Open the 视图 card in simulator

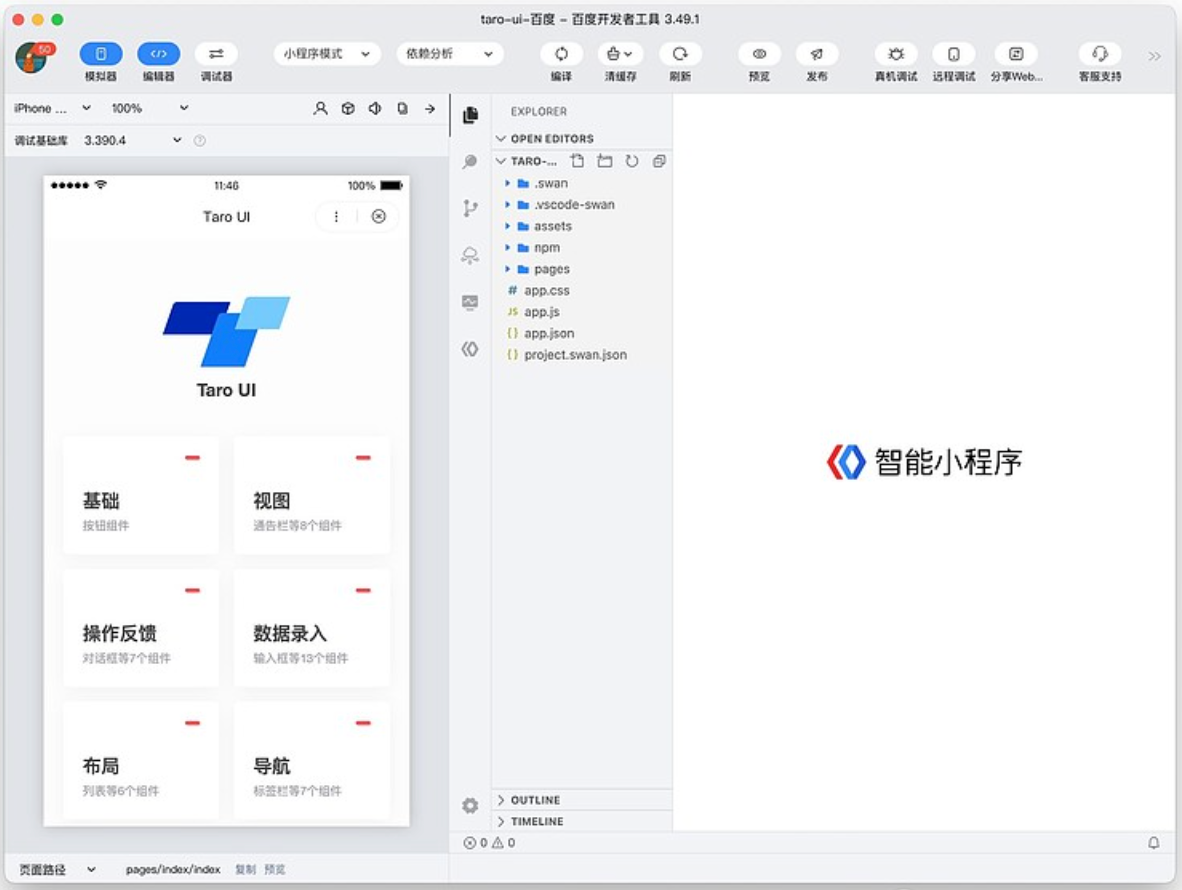(312, 495)
